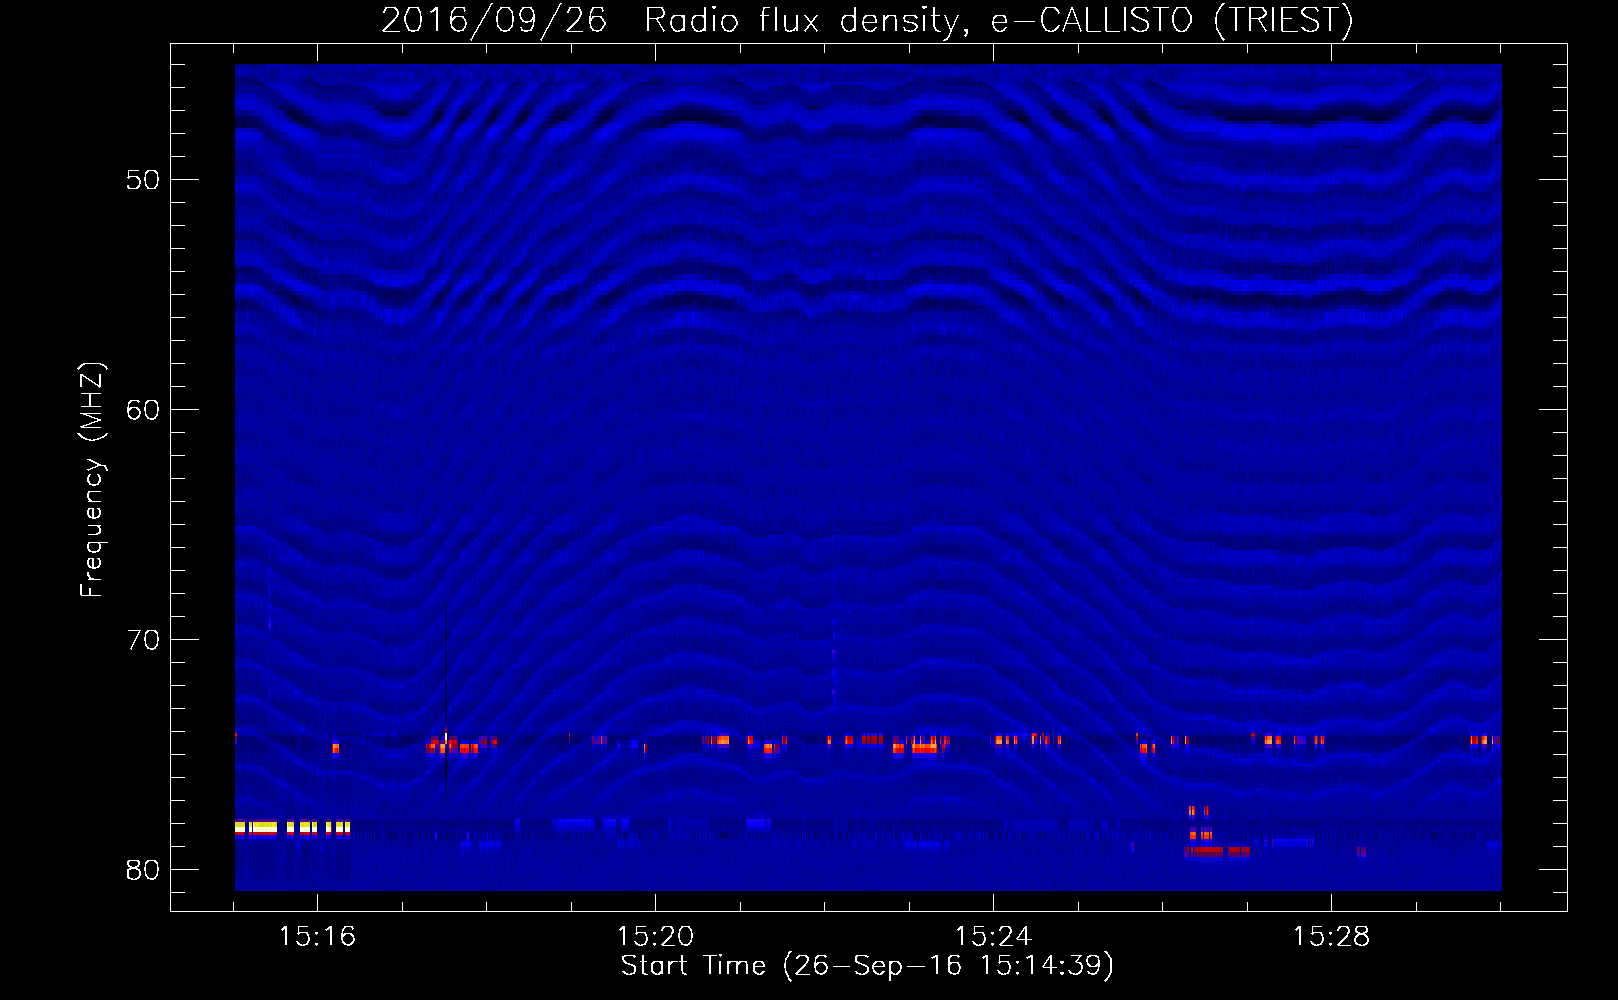Click the 60 MHz frequency tick label
Image resolution: width=1618 pixels, height=1000 pixels.
click(x=143, y=410)
